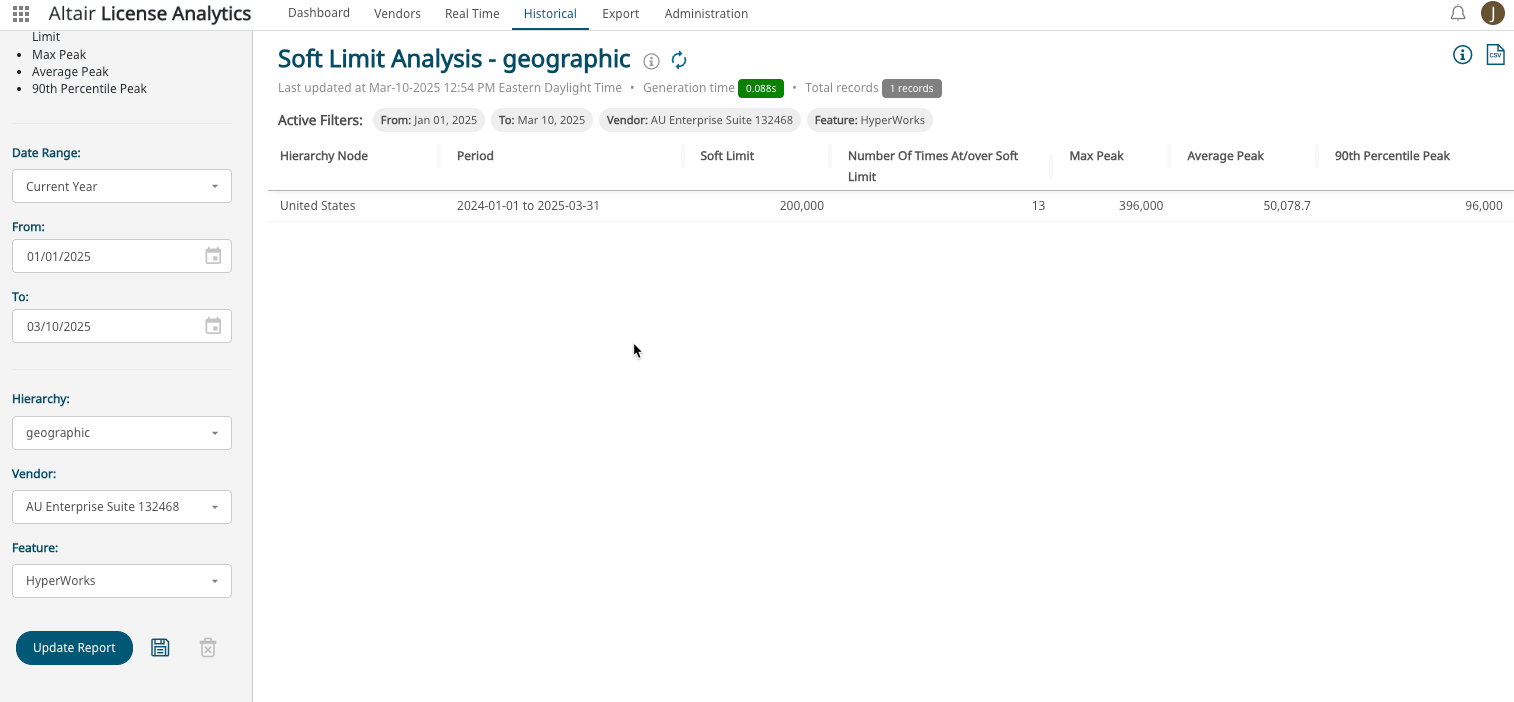Click the Hierarchy Node column header

tap(324, 156)
